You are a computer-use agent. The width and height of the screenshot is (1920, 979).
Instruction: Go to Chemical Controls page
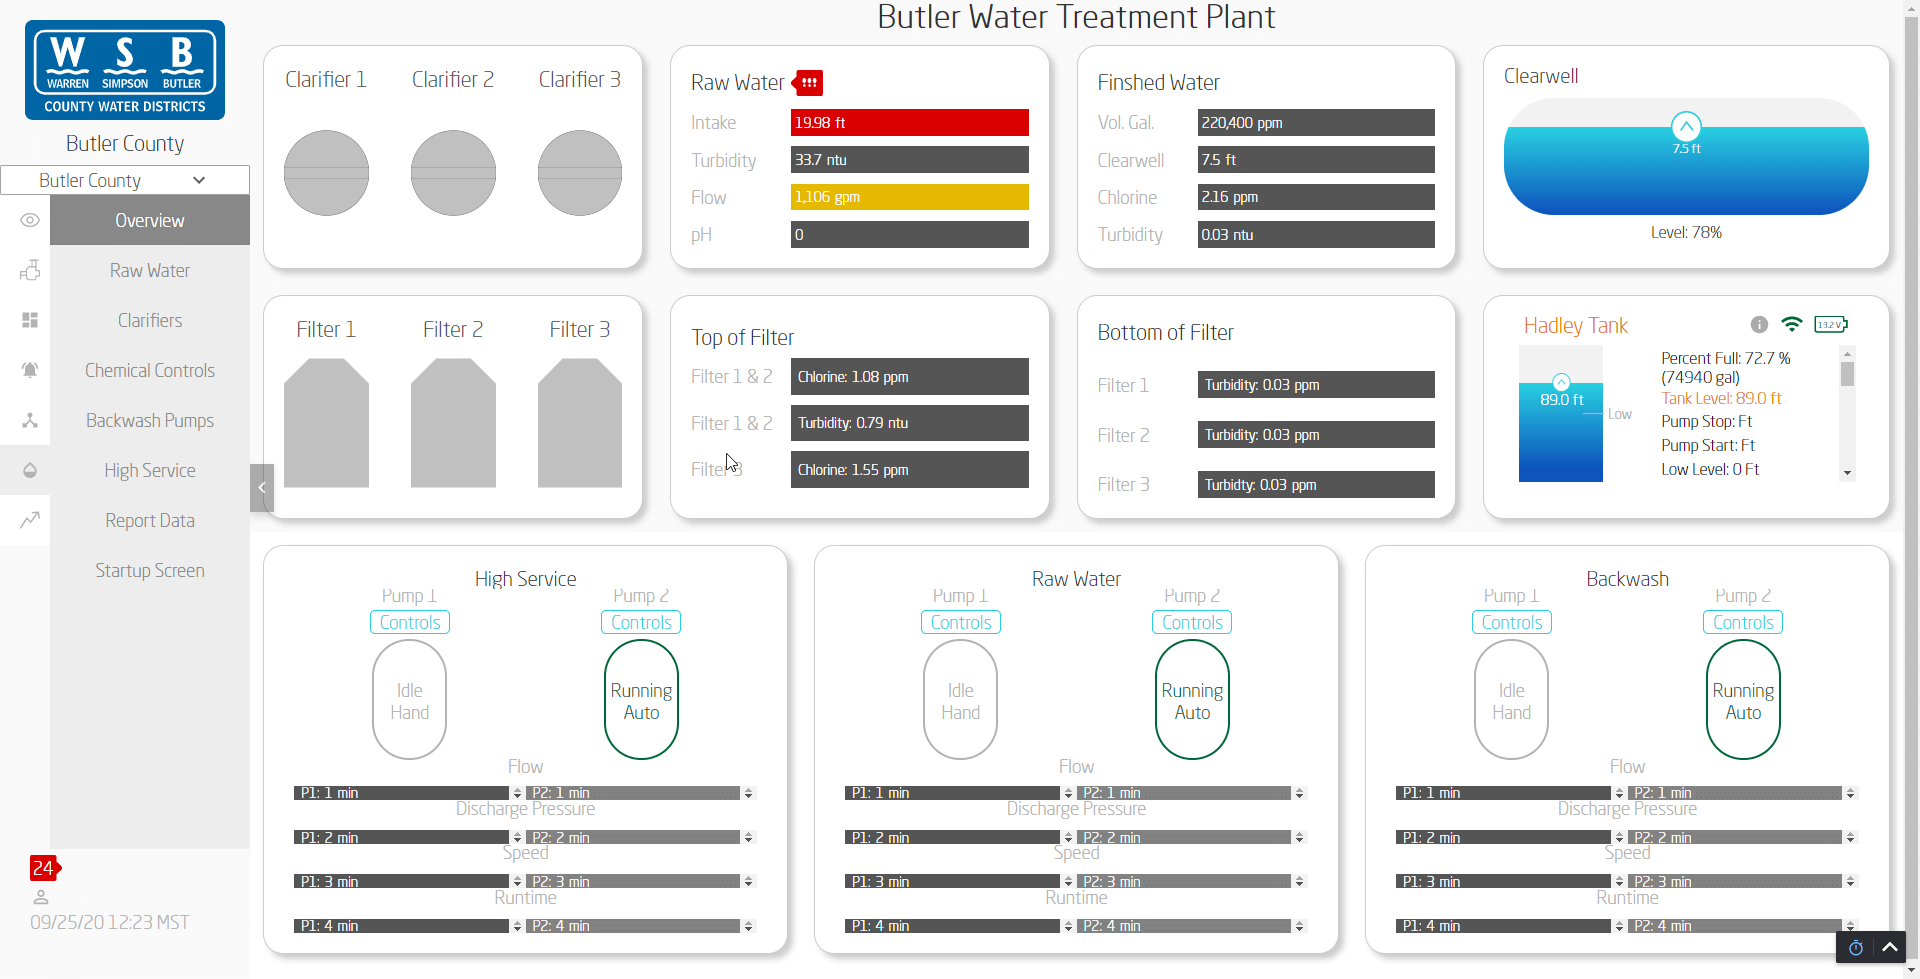pos(150,370)
